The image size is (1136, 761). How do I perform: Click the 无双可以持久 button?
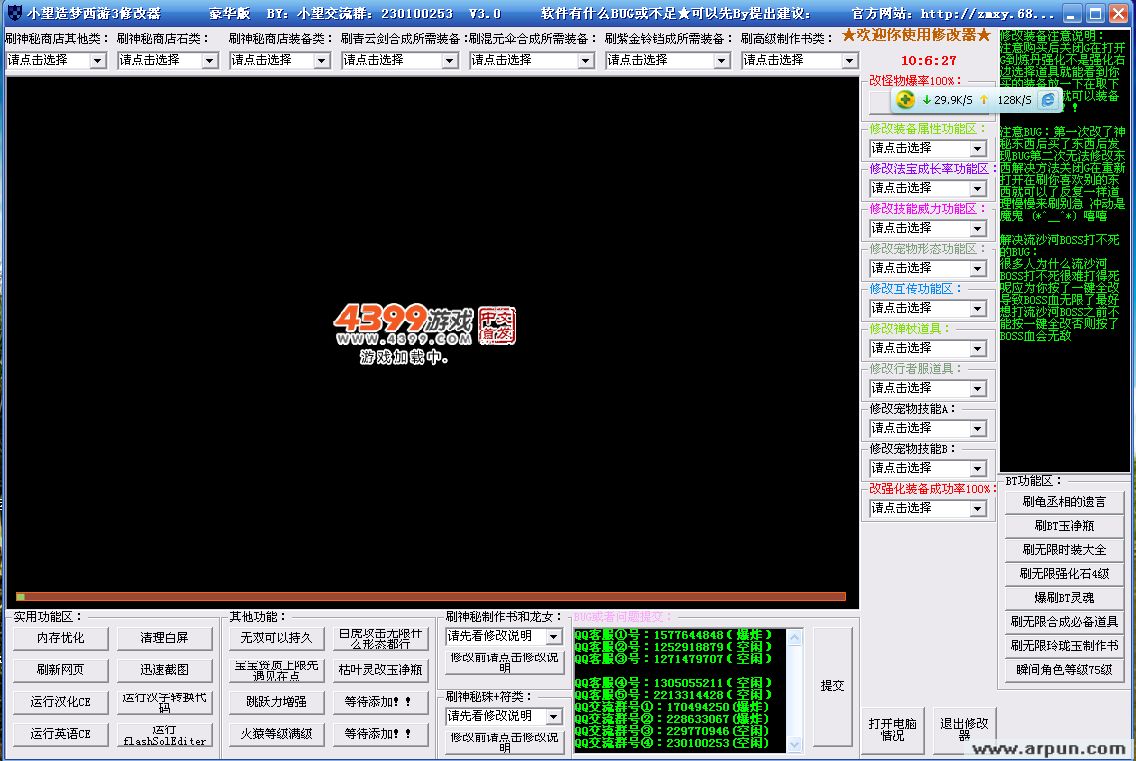tap(276, 639)
